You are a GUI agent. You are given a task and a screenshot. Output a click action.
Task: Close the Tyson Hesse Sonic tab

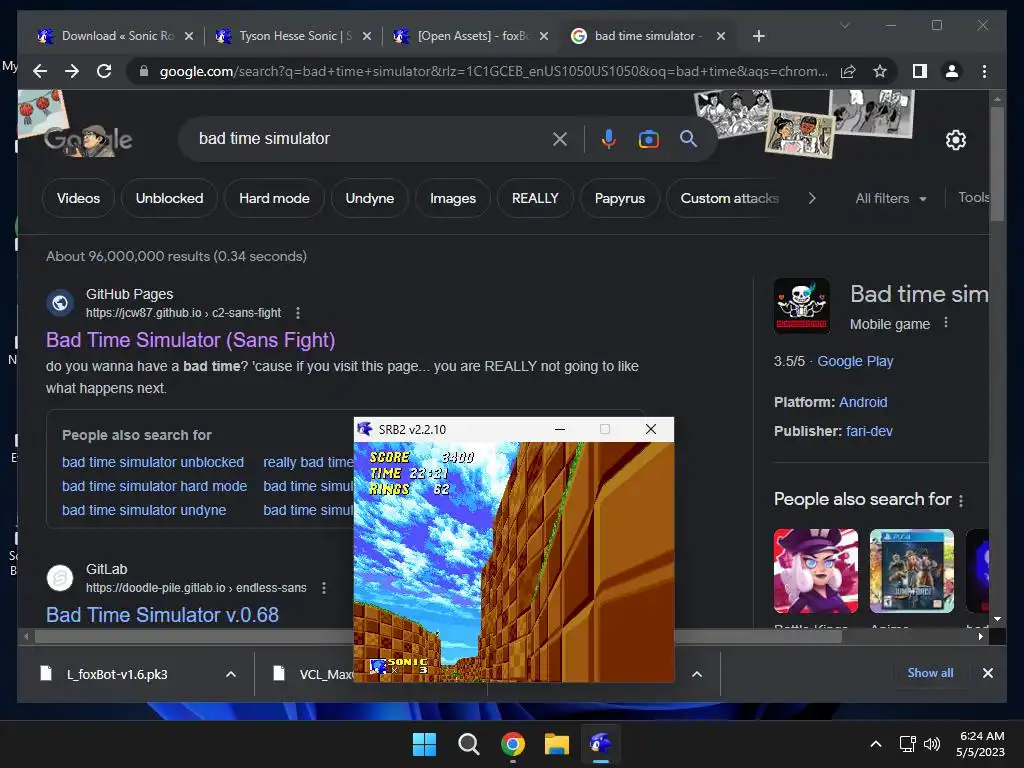pyautogui.click(x=367, y=36)
